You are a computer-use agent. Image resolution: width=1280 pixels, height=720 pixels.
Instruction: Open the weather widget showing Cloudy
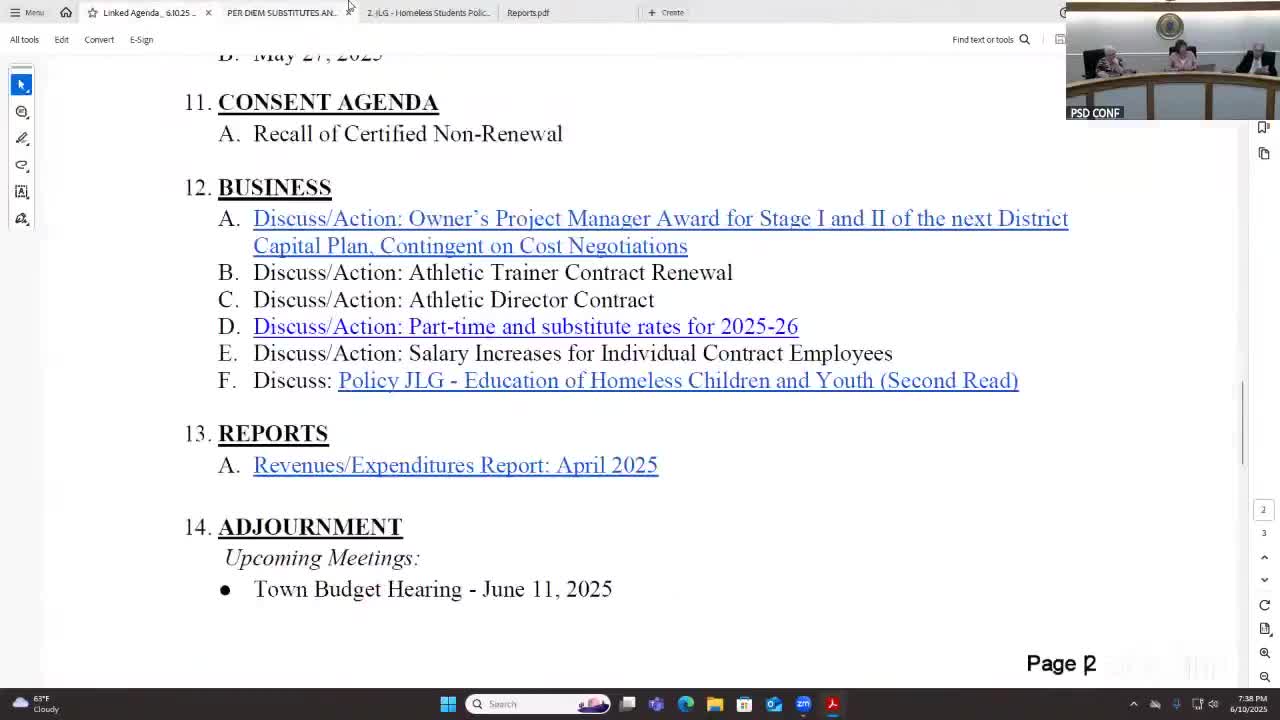pyautogui.click(x=35, y=704)
